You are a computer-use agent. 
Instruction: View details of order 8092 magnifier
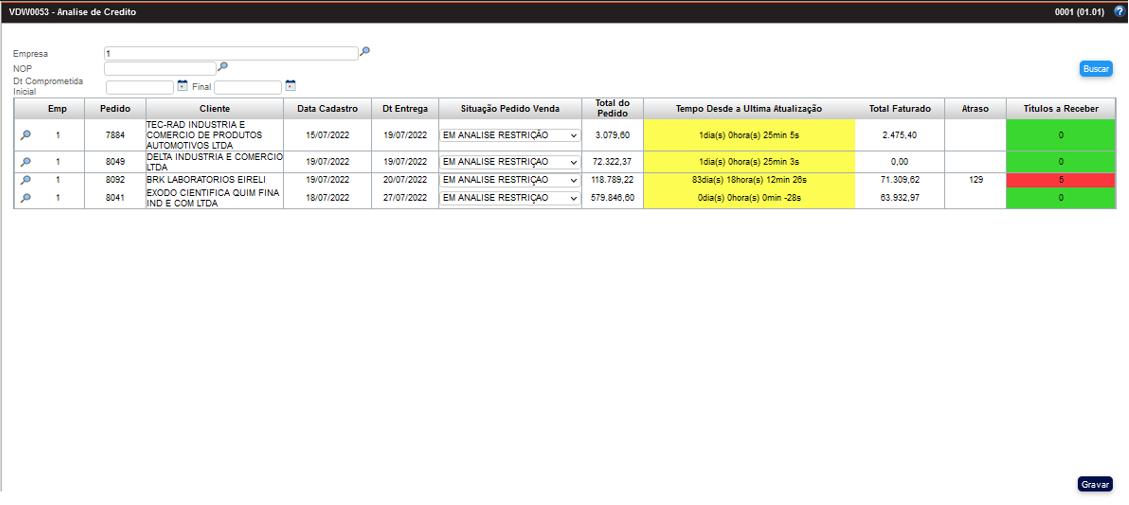point(26,180)
